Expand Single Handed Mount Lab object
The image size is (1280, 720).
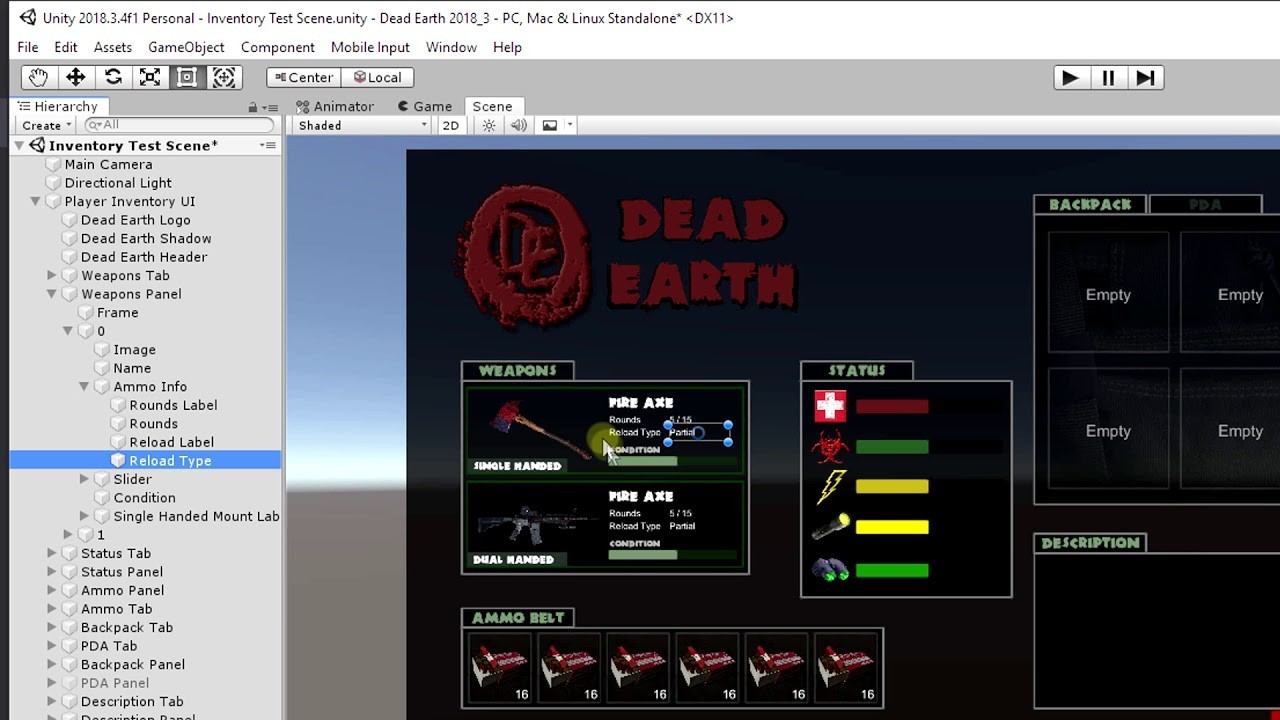(85, 516)
